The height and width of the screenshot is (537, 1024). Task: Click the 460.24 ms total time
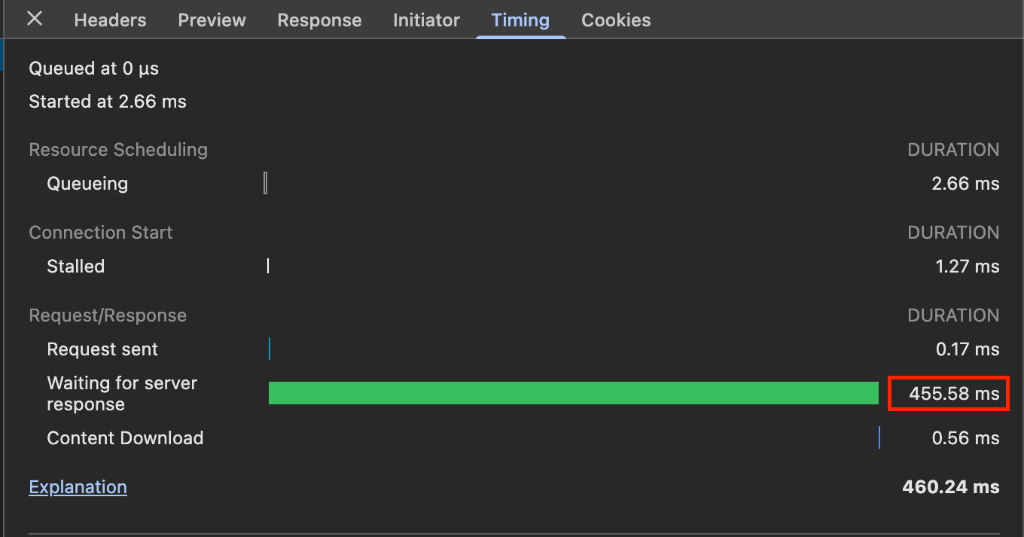(950, 487)
